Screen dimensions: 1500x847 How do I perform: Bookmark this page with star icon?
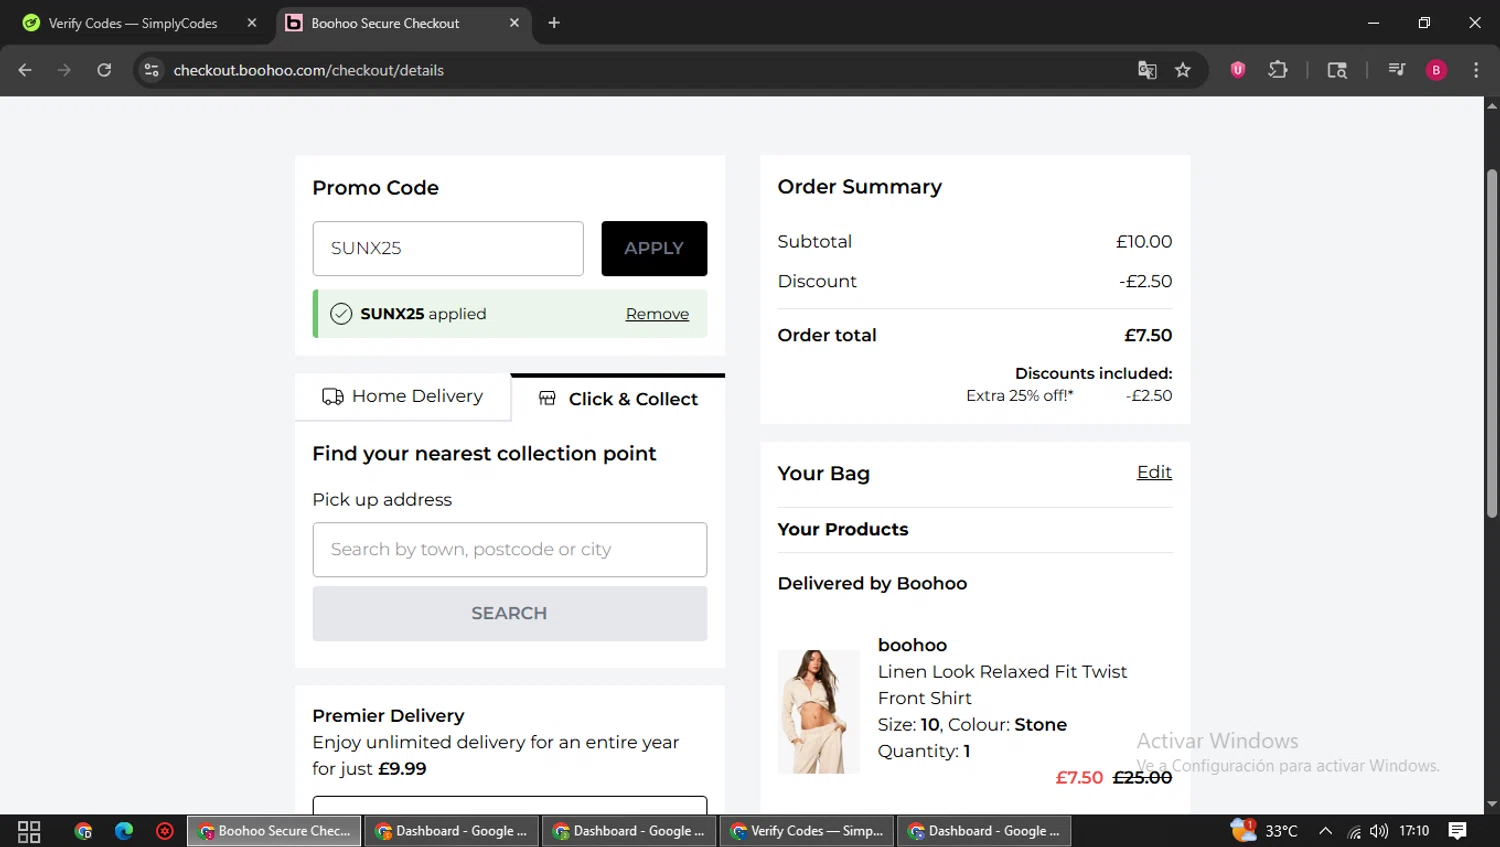[x=1183, y=70]
